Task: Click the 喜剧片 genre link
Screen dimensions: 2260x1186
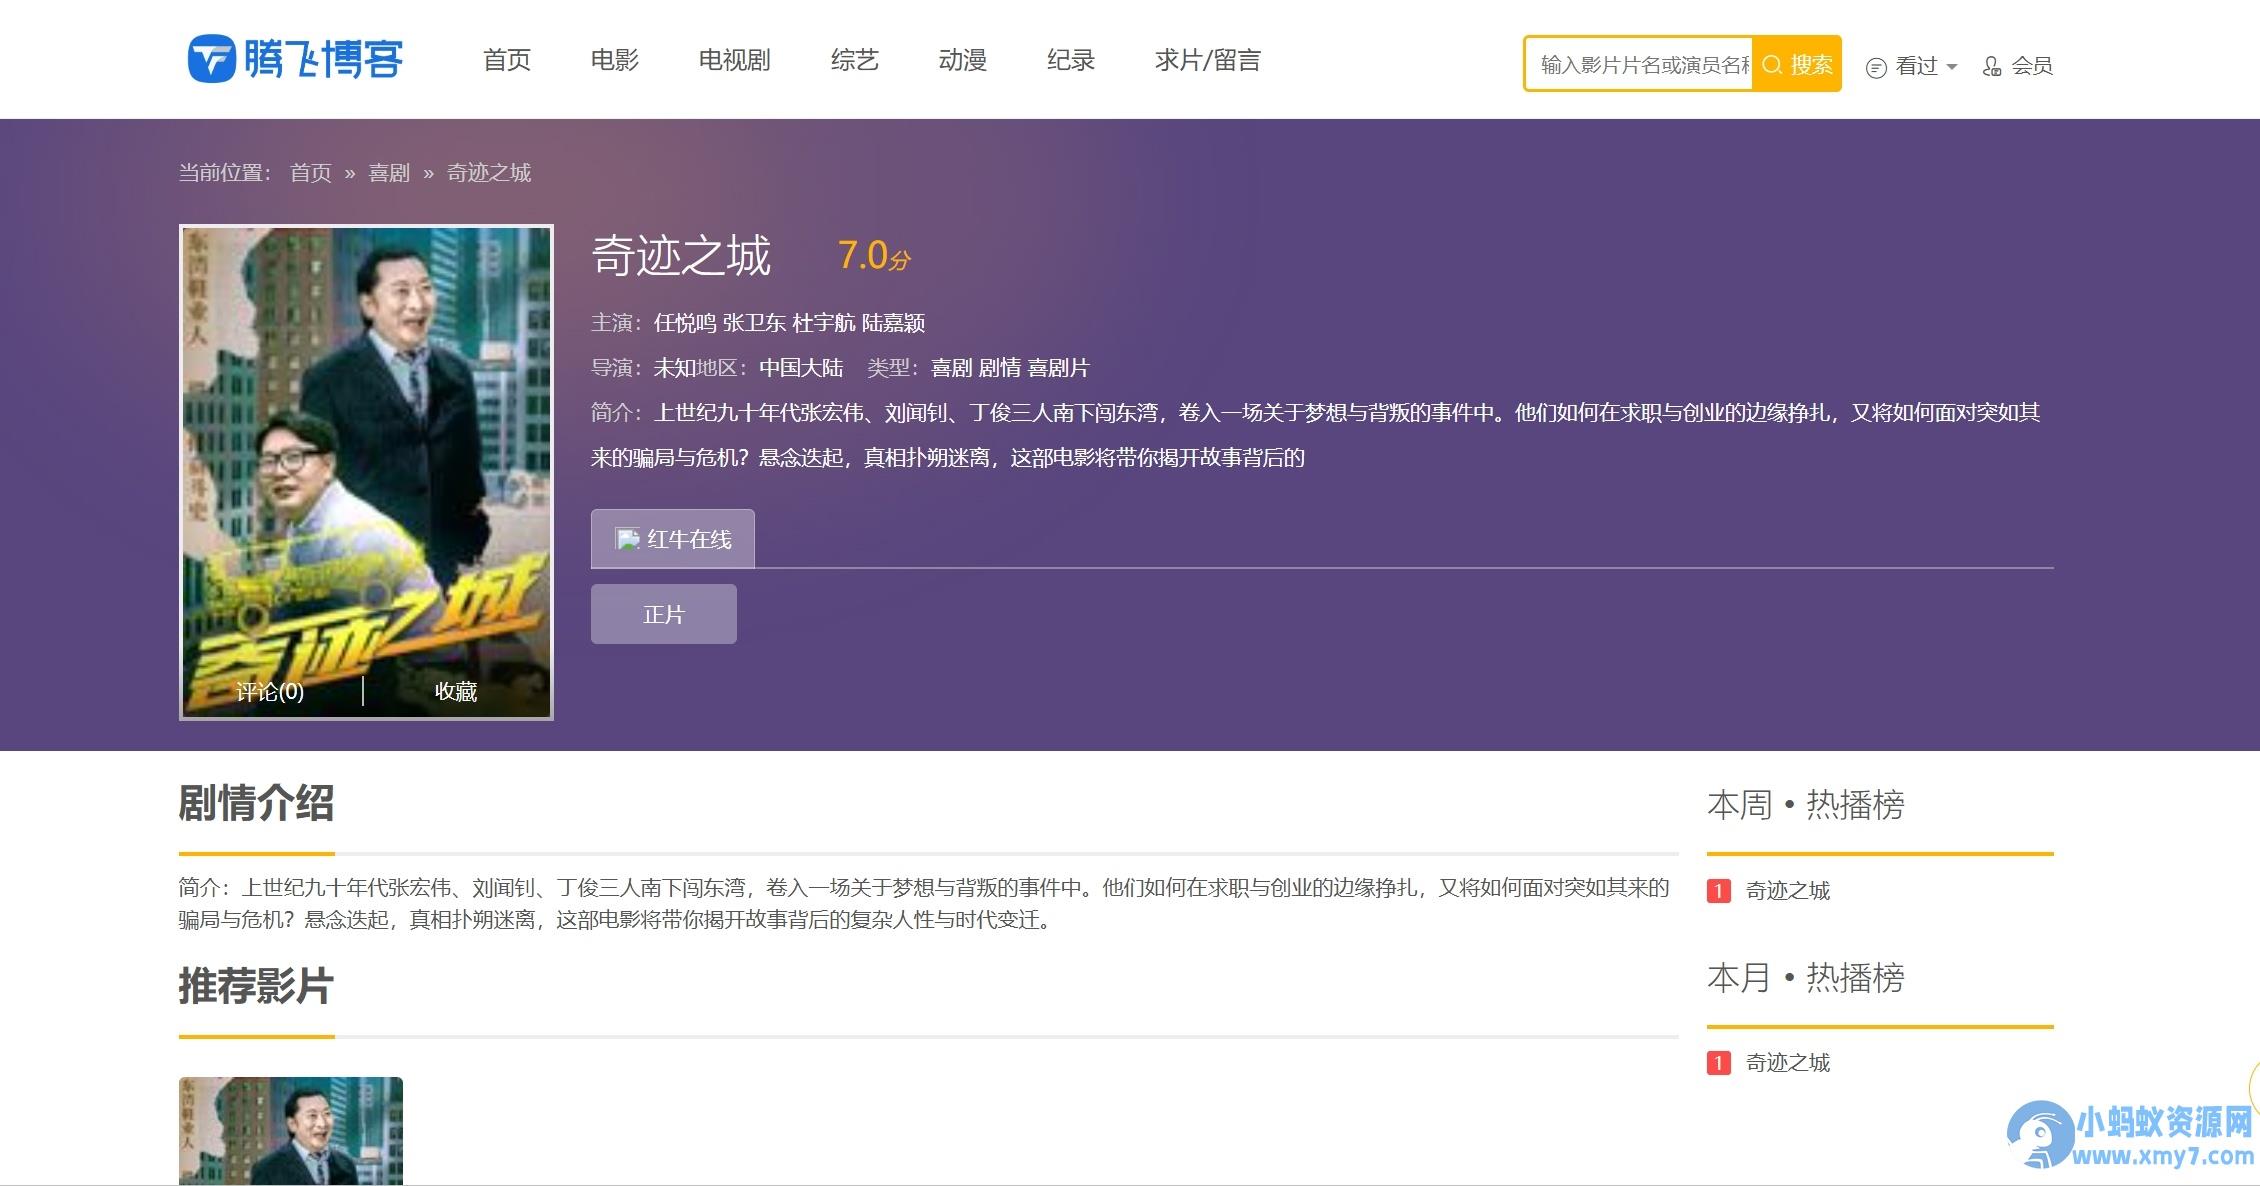Action: click(1058, 368)
